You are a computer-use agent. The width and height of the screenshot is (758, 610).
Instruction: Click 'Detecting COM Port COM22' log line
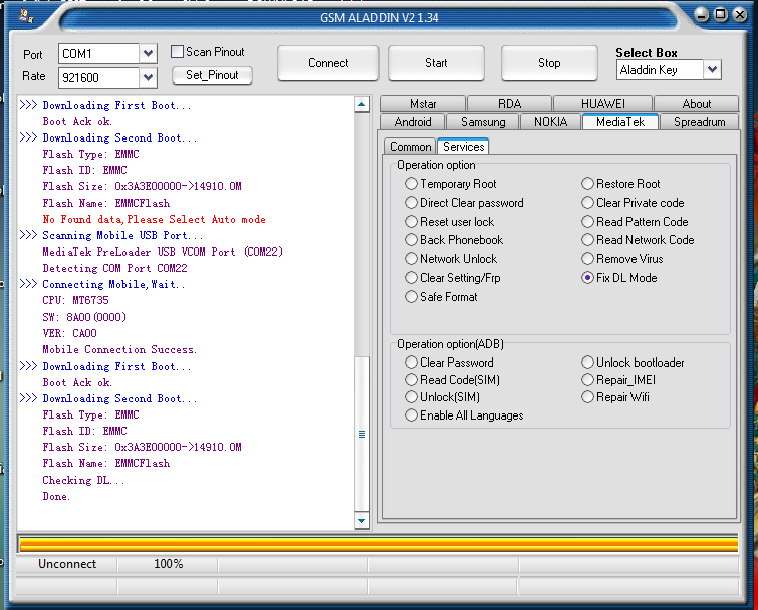point(115,268)
